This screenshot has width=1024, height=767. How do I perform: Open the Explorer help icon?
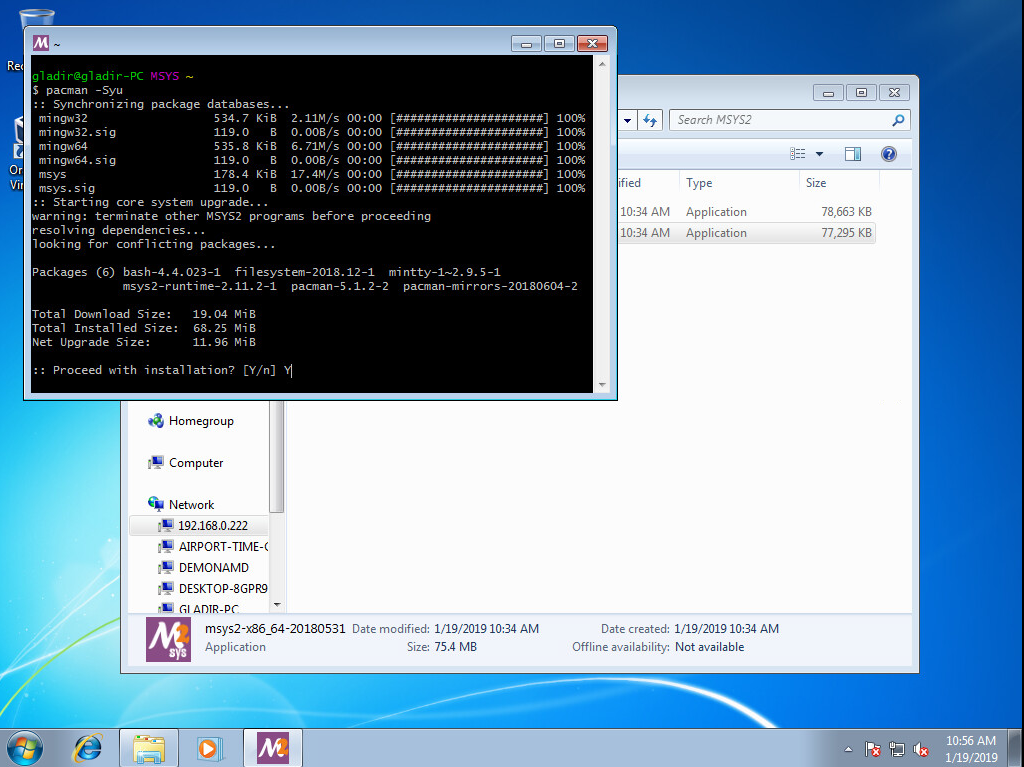888,154
